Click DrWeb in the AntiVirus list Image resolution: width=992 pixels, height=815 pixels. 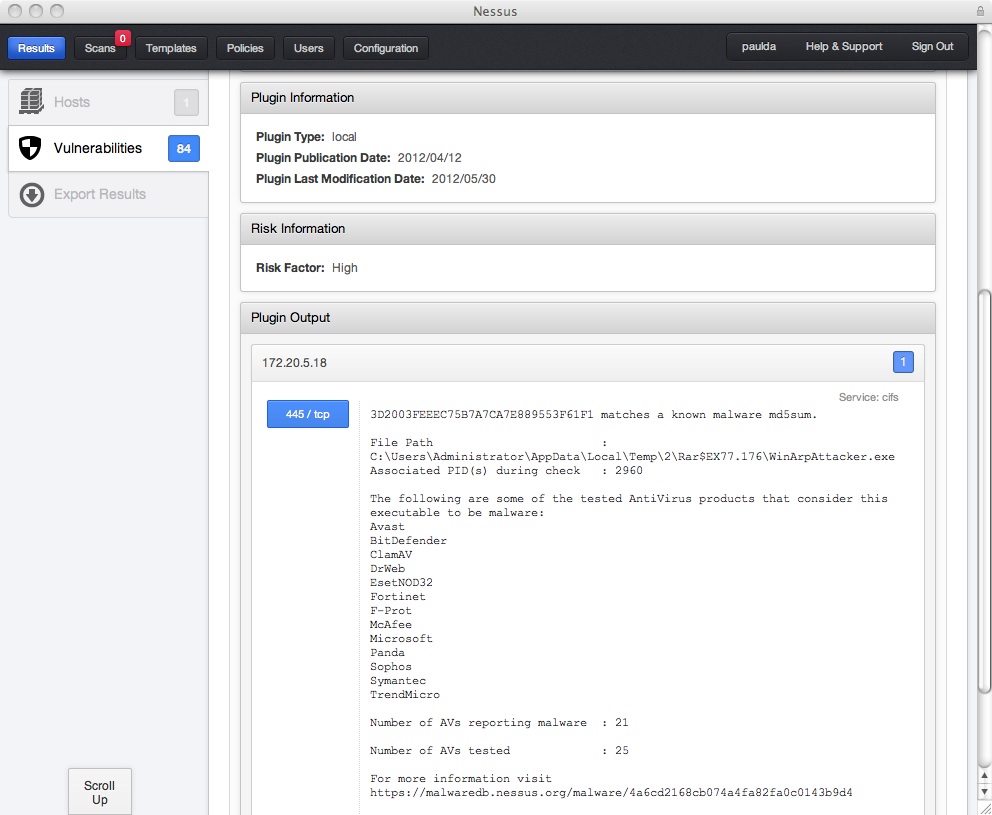click(387, 568)
